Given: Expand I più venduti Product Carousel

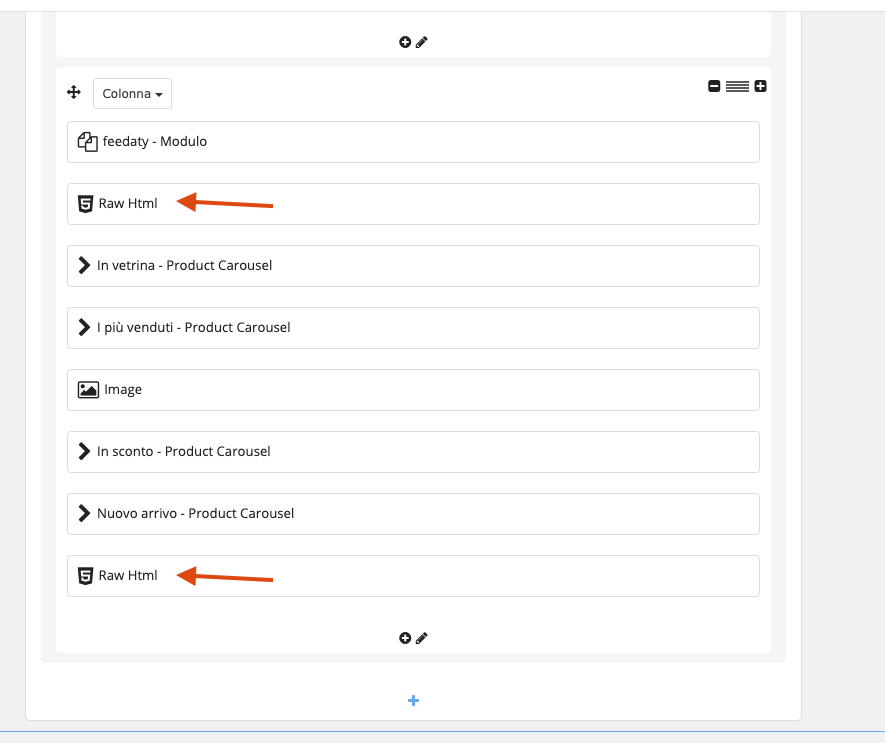Looking at the screenshot, I should tap(413, 328).
